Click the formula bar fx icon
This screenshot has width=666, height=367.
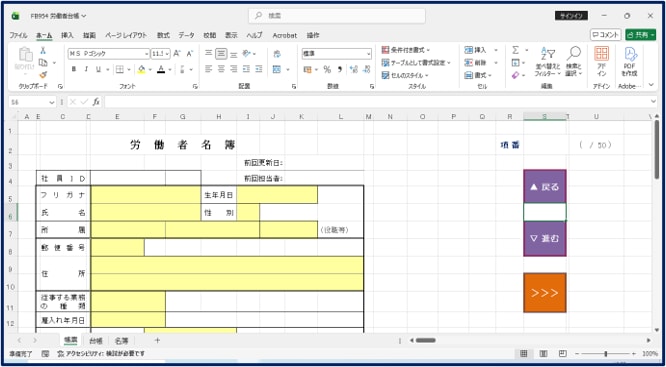pyautogui.click(x=96, y=102)
